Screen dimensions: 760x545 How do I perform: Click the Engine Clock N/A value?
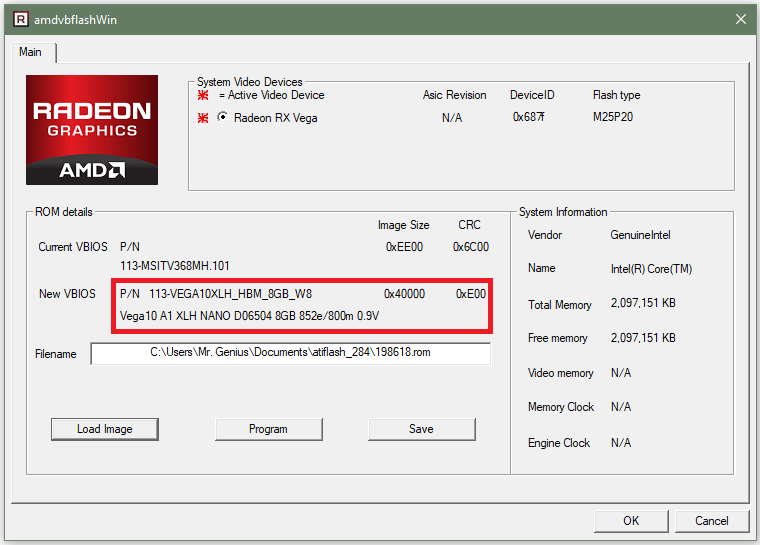coord(621,443)
